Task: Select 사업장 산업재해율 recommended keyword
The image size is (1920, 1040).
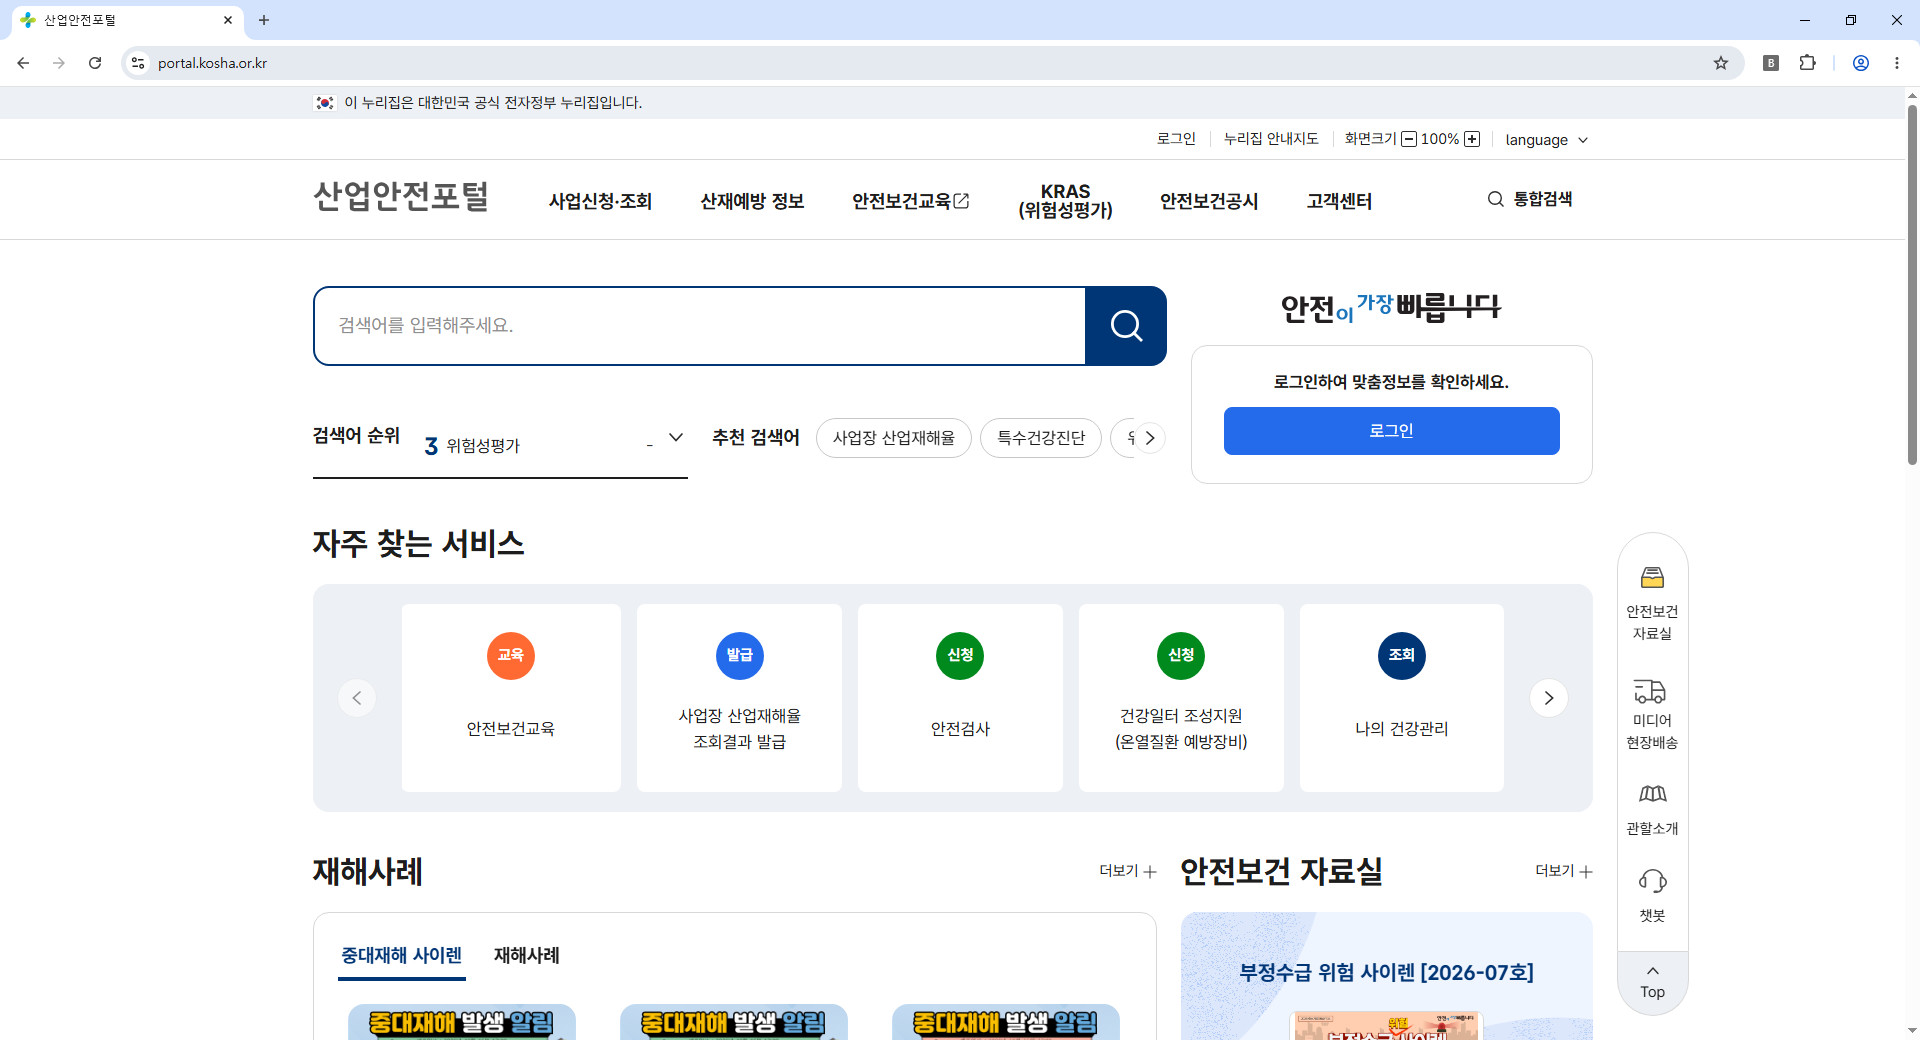Action: click(893, 438)
